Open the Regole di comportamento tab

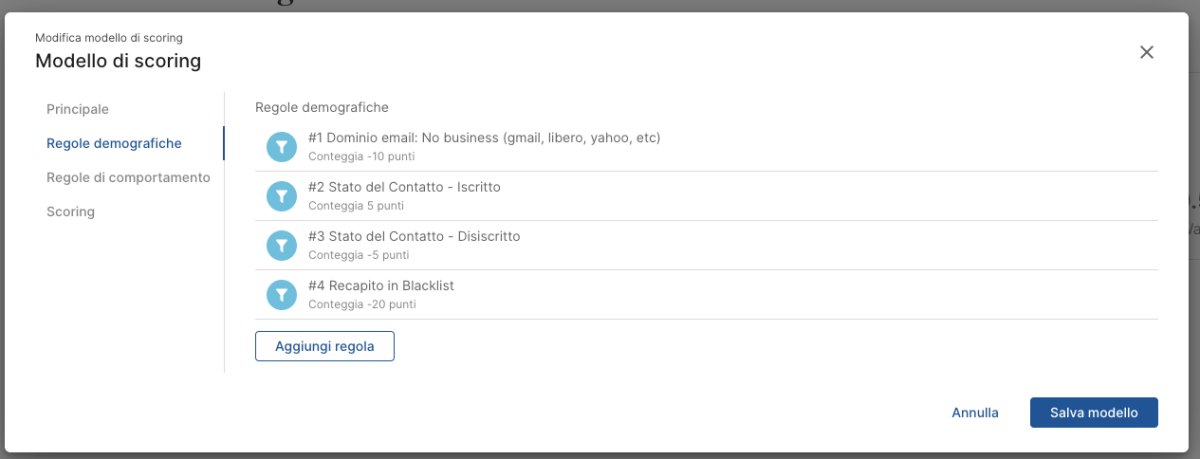point(128,177)
